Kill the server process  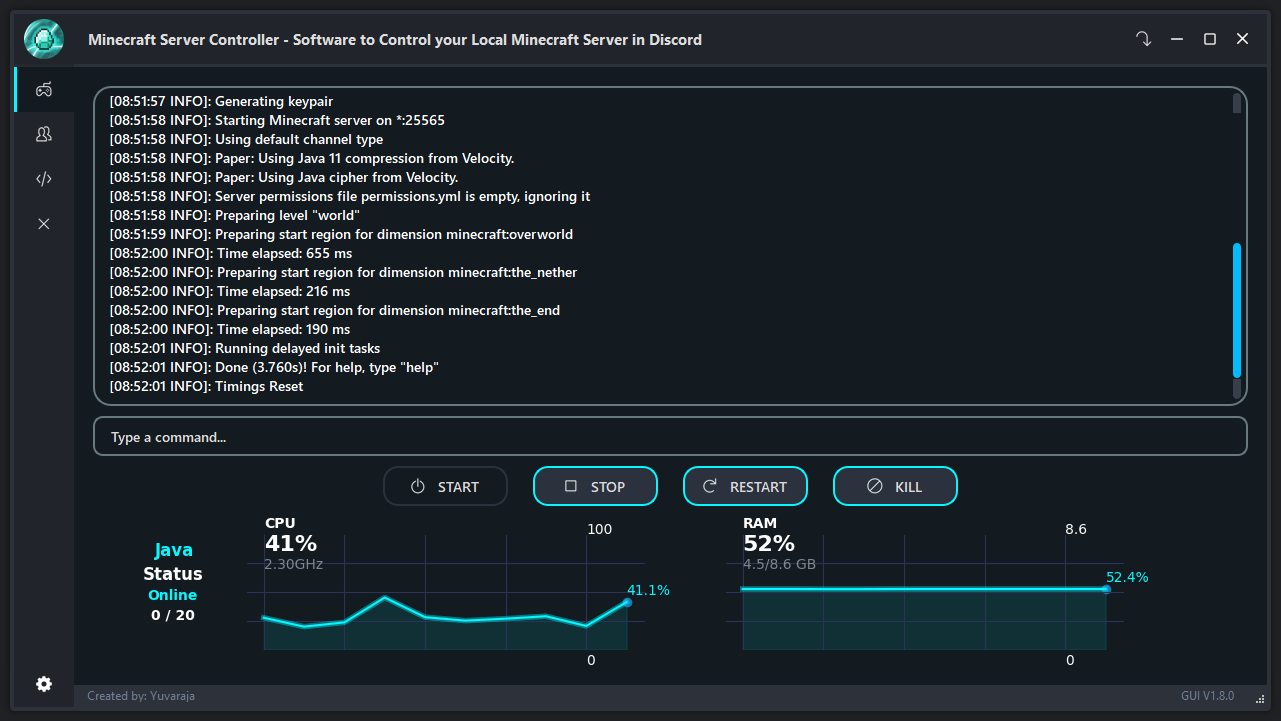895,487
